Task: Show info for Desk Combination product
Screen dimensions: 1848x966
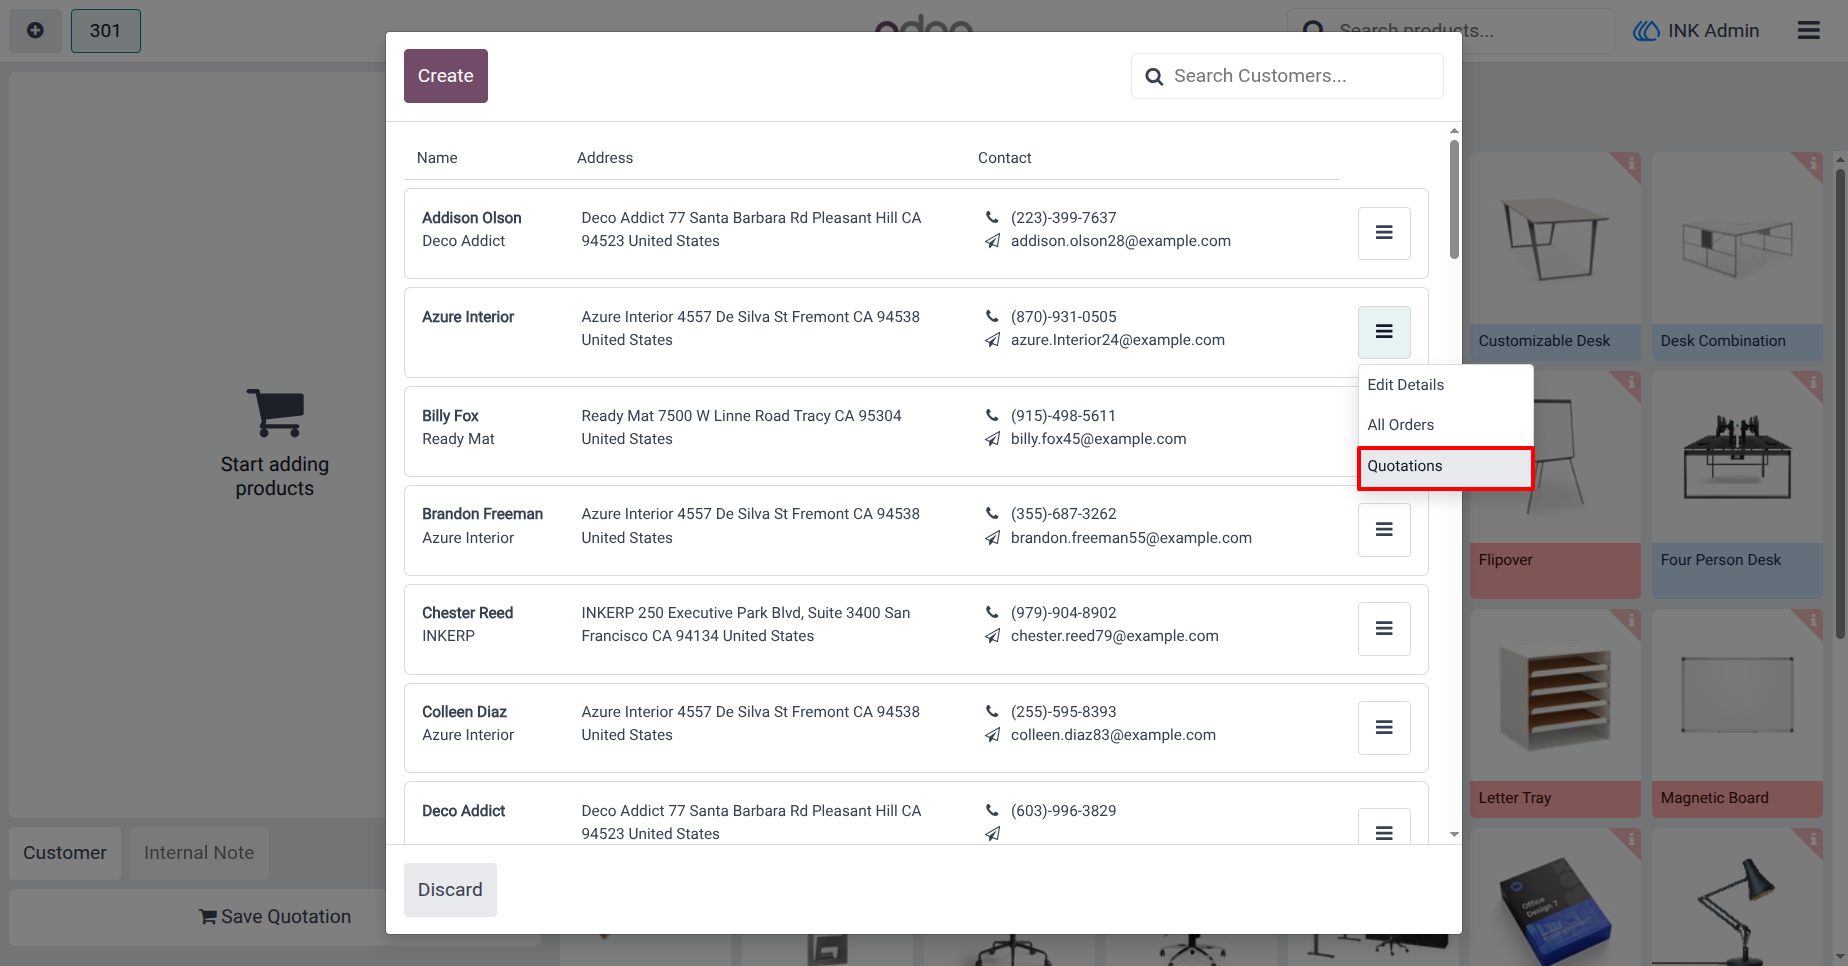Action: pos(1811,163)
